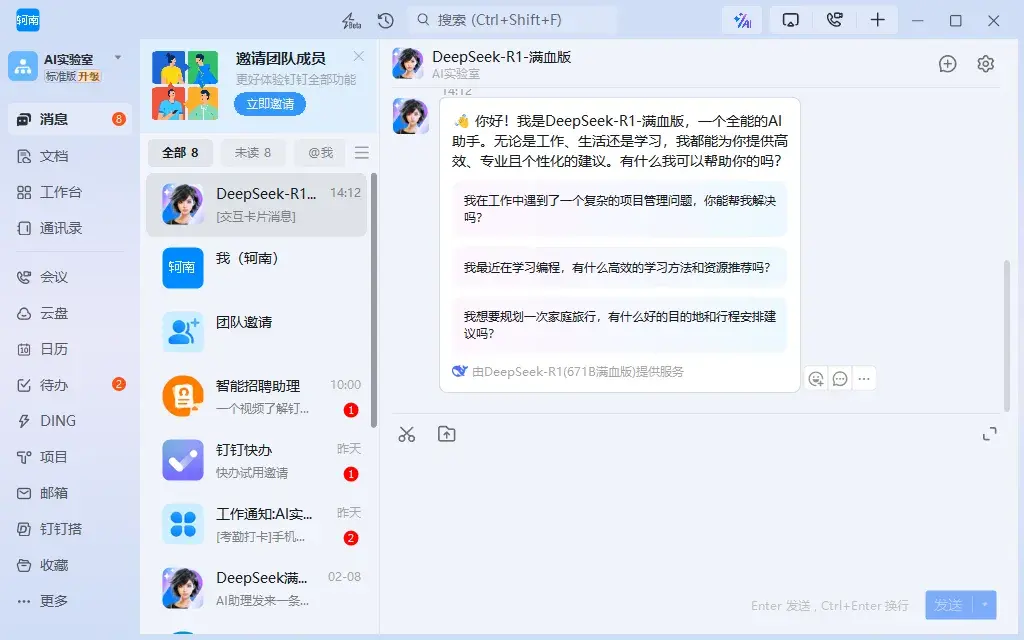1024x640 pixels.
Task: Click the 升级 upgrade label
Action: 89,76
